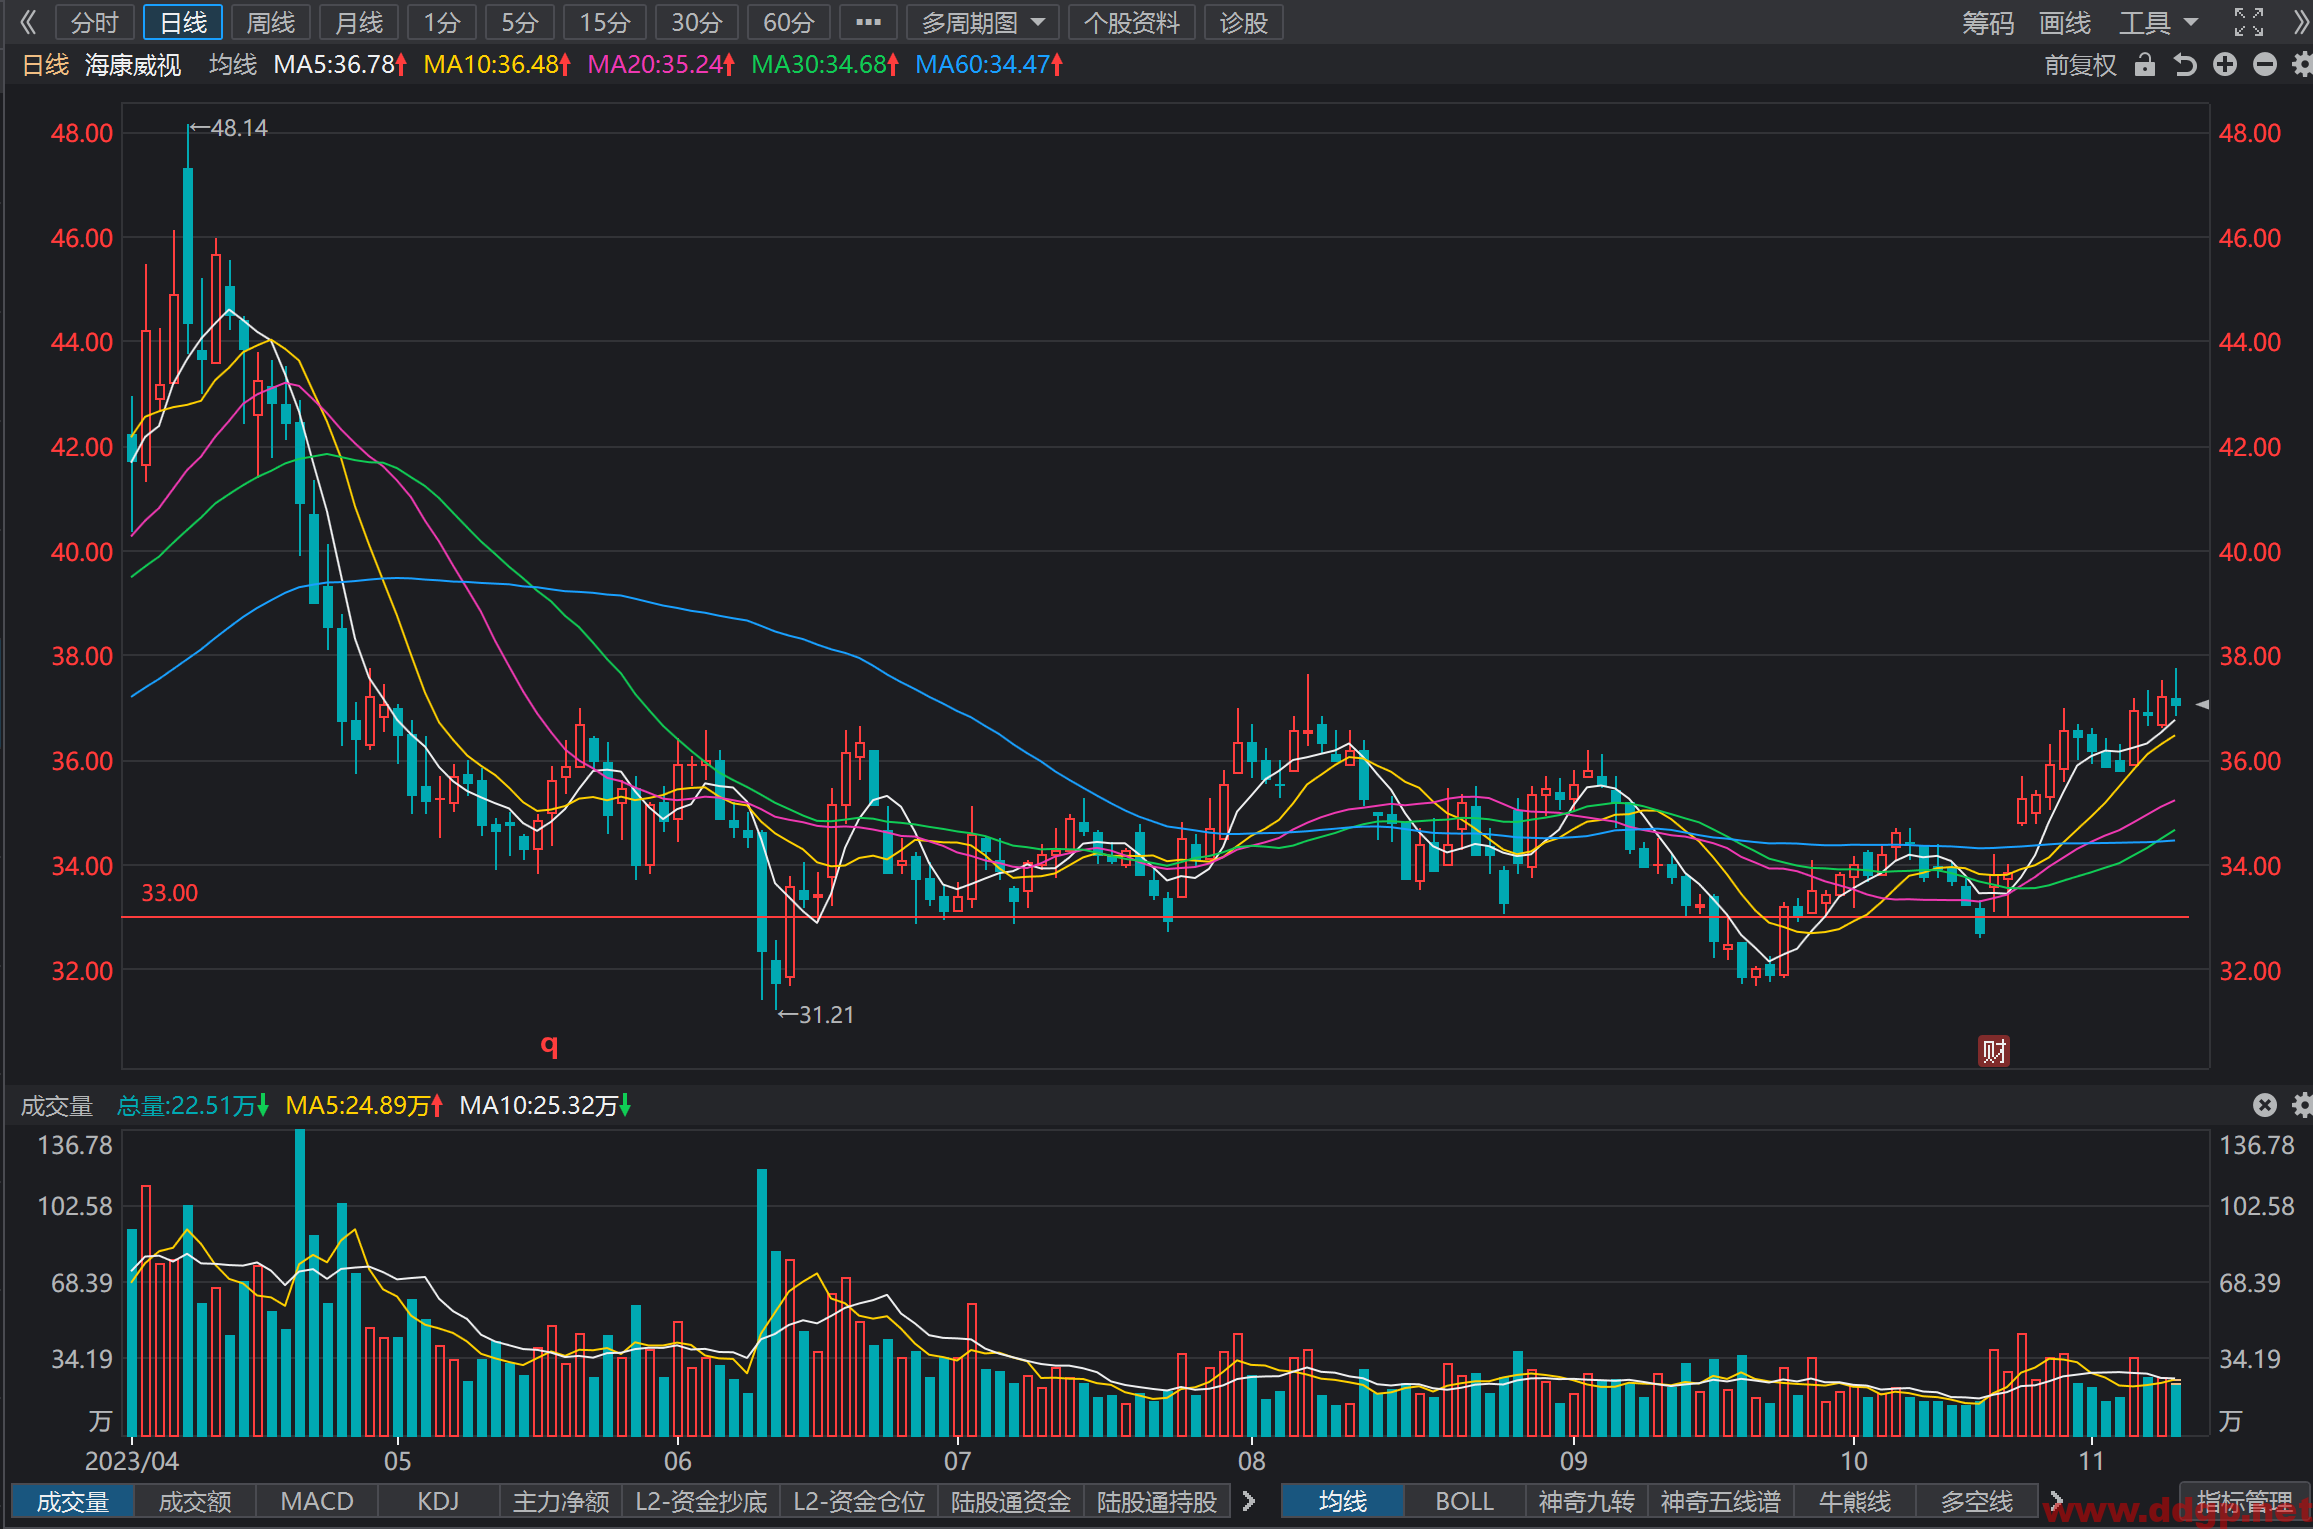Open the 个股资料 stock info button
Viewport: 2313px width, 1529px height.
[x=1132, y=22]
